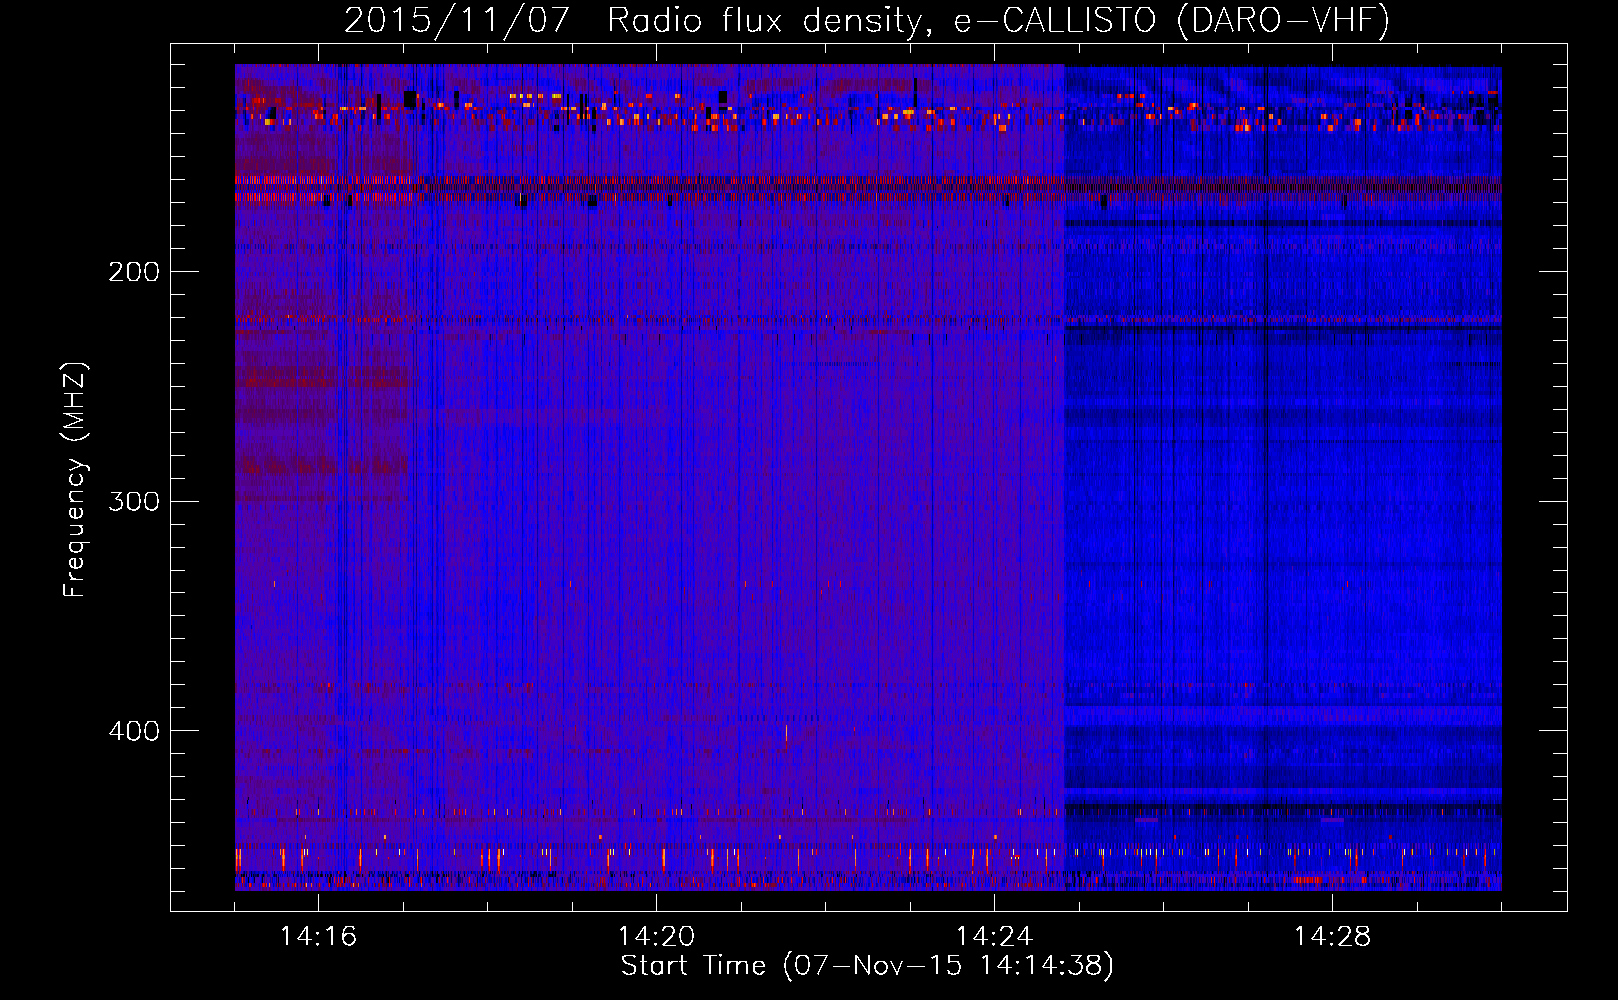Click the '14:20' time tick label
The image size is (1618, 1000).
(656, 936)
